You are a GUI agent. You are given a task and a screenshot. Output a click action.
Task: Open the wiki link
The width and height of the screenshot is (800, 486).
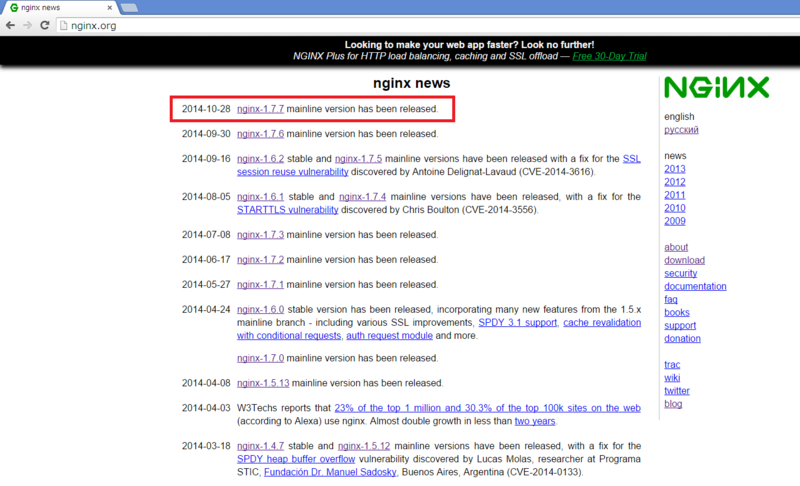[672, 378]
